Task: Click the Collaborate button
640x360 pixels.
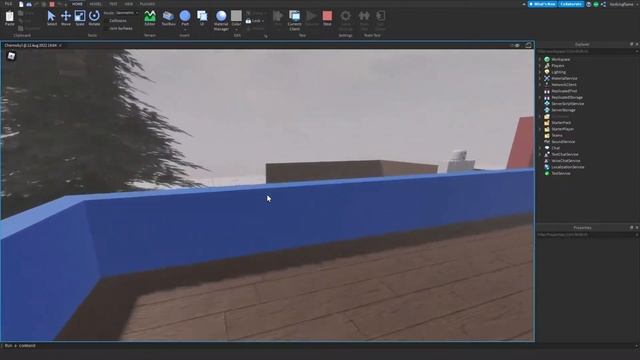Action: [x=571, y=4]
